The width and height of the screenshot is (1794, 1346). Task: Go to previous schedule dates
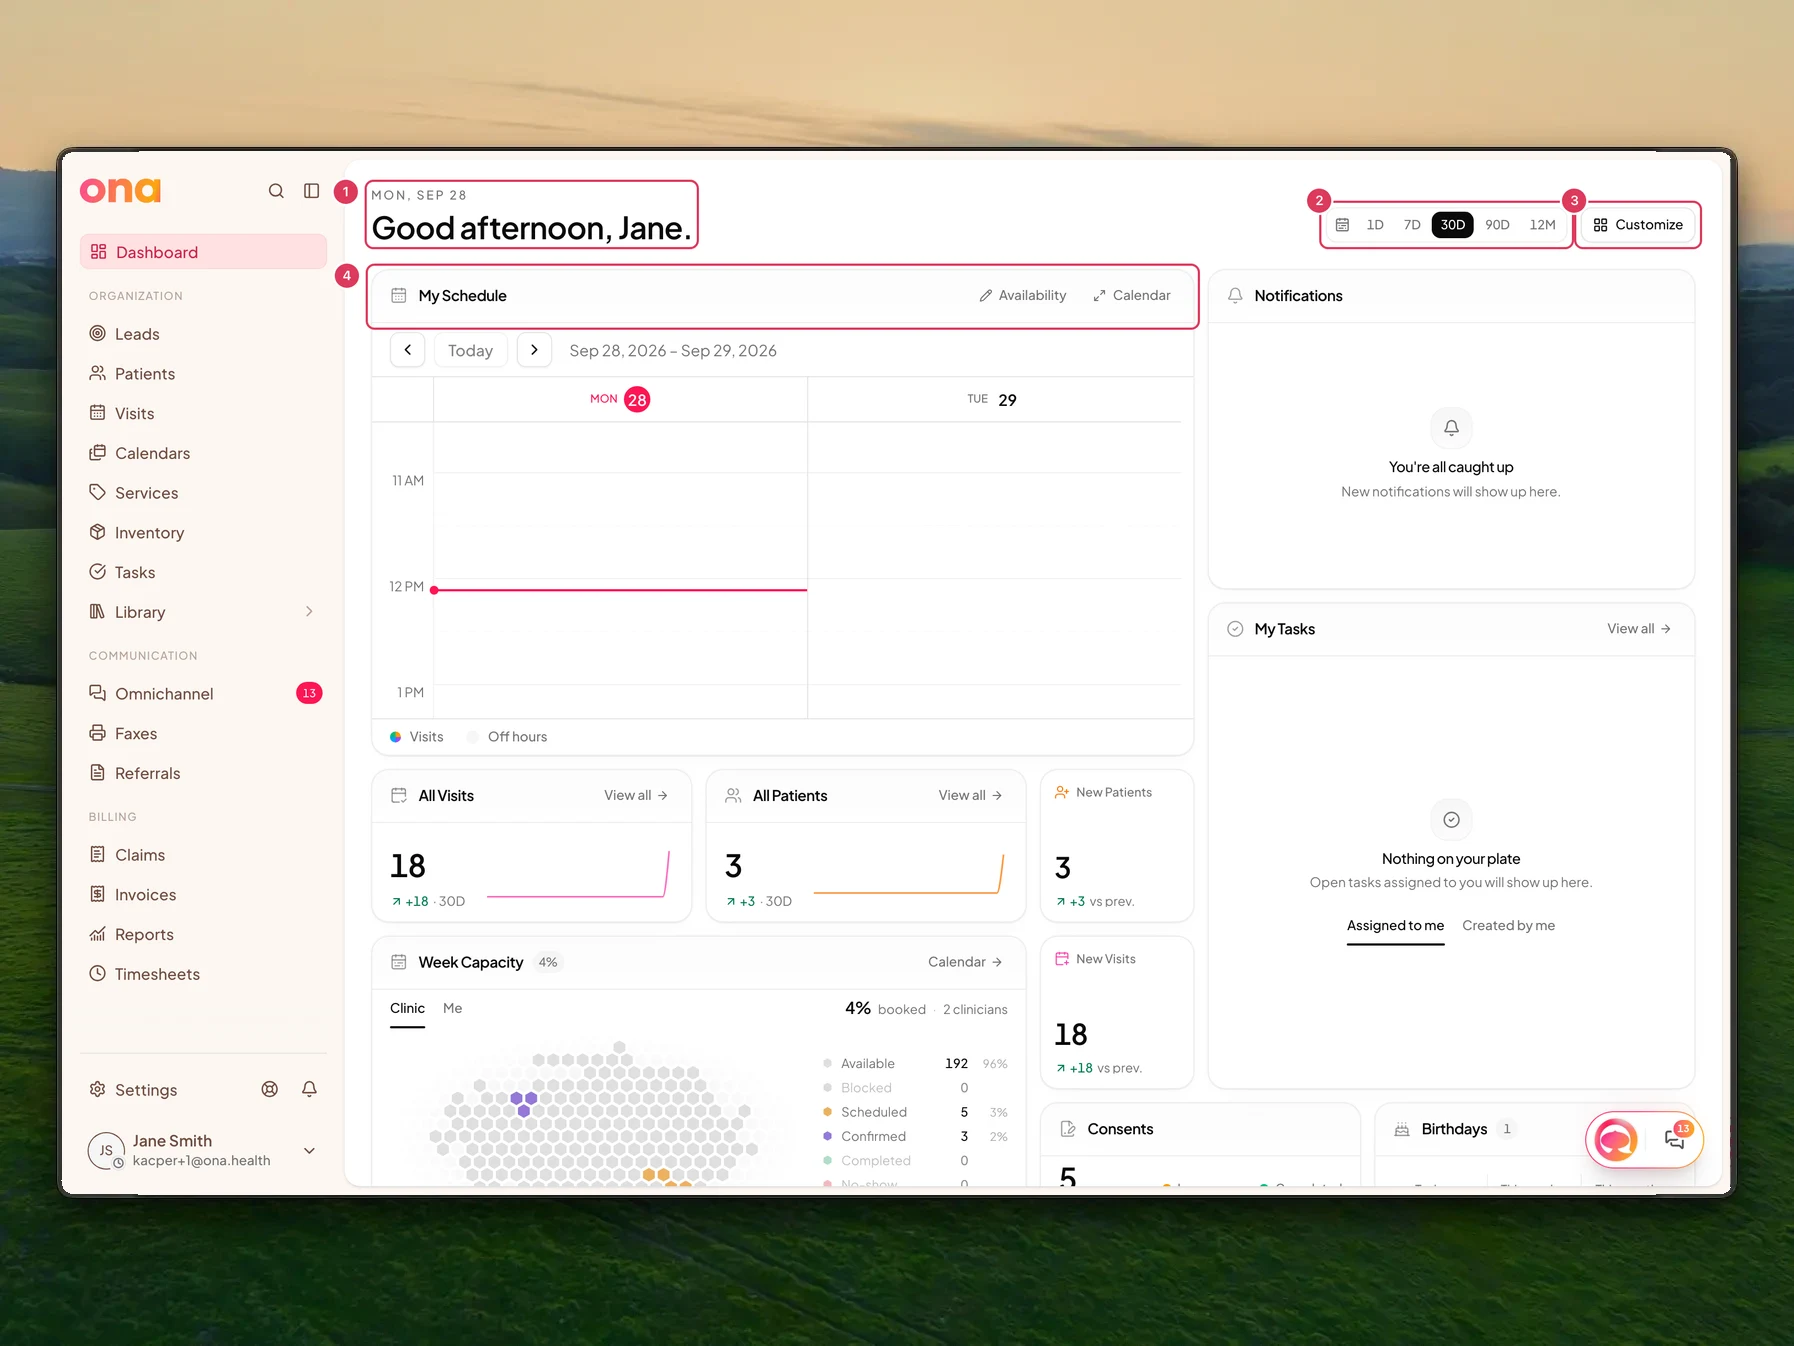(408, 350)
